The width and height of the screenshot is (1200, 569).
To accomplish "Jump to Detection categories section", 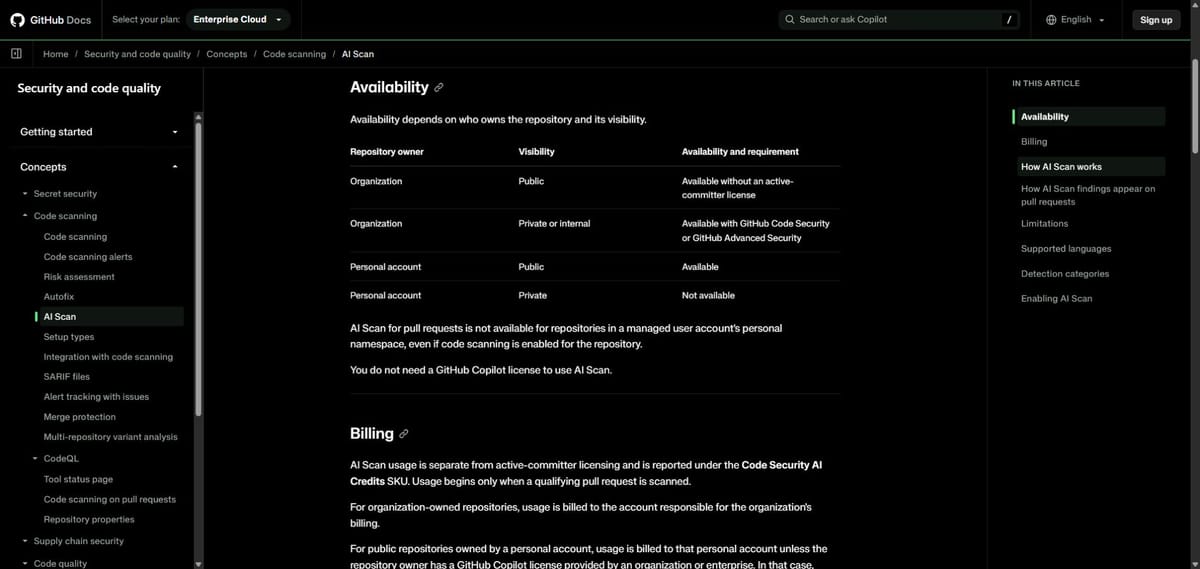I will click(1065, 274).
